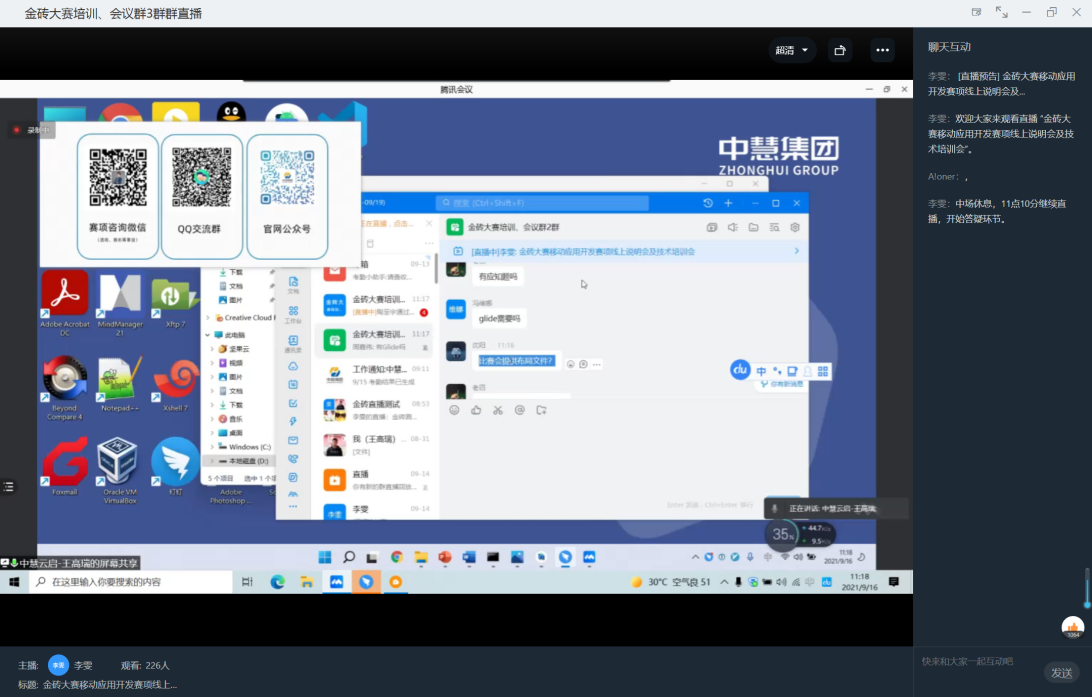Open group settings gear icon
The height and width of the screenshot is (697, 1092).
tap(795, 227)
